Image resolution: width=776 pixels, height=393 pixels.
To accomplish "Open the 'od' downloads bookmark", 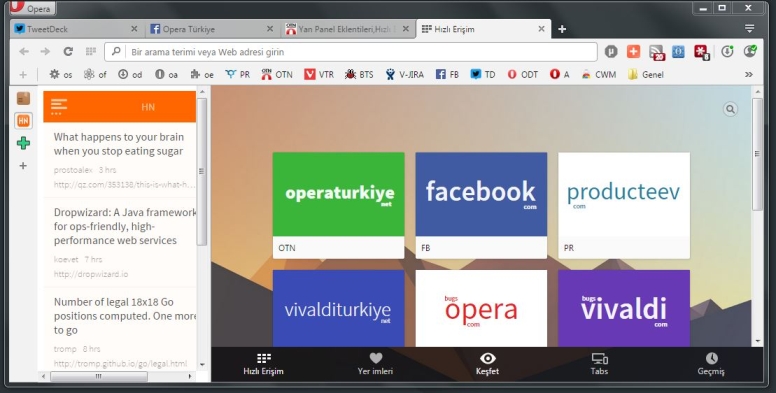I will (130, 75).
